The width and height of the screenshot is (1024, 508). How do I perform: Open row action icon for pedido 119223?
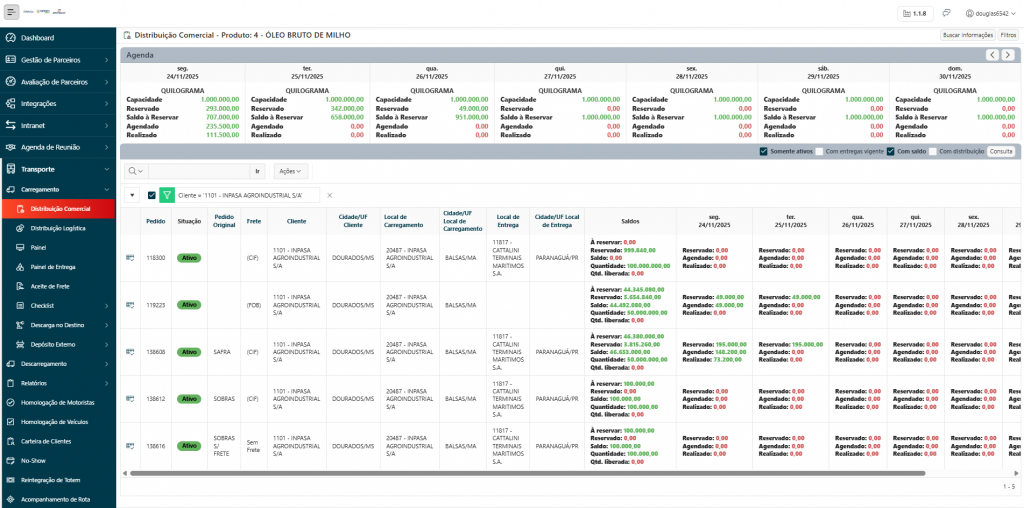(x=130, y=305)
